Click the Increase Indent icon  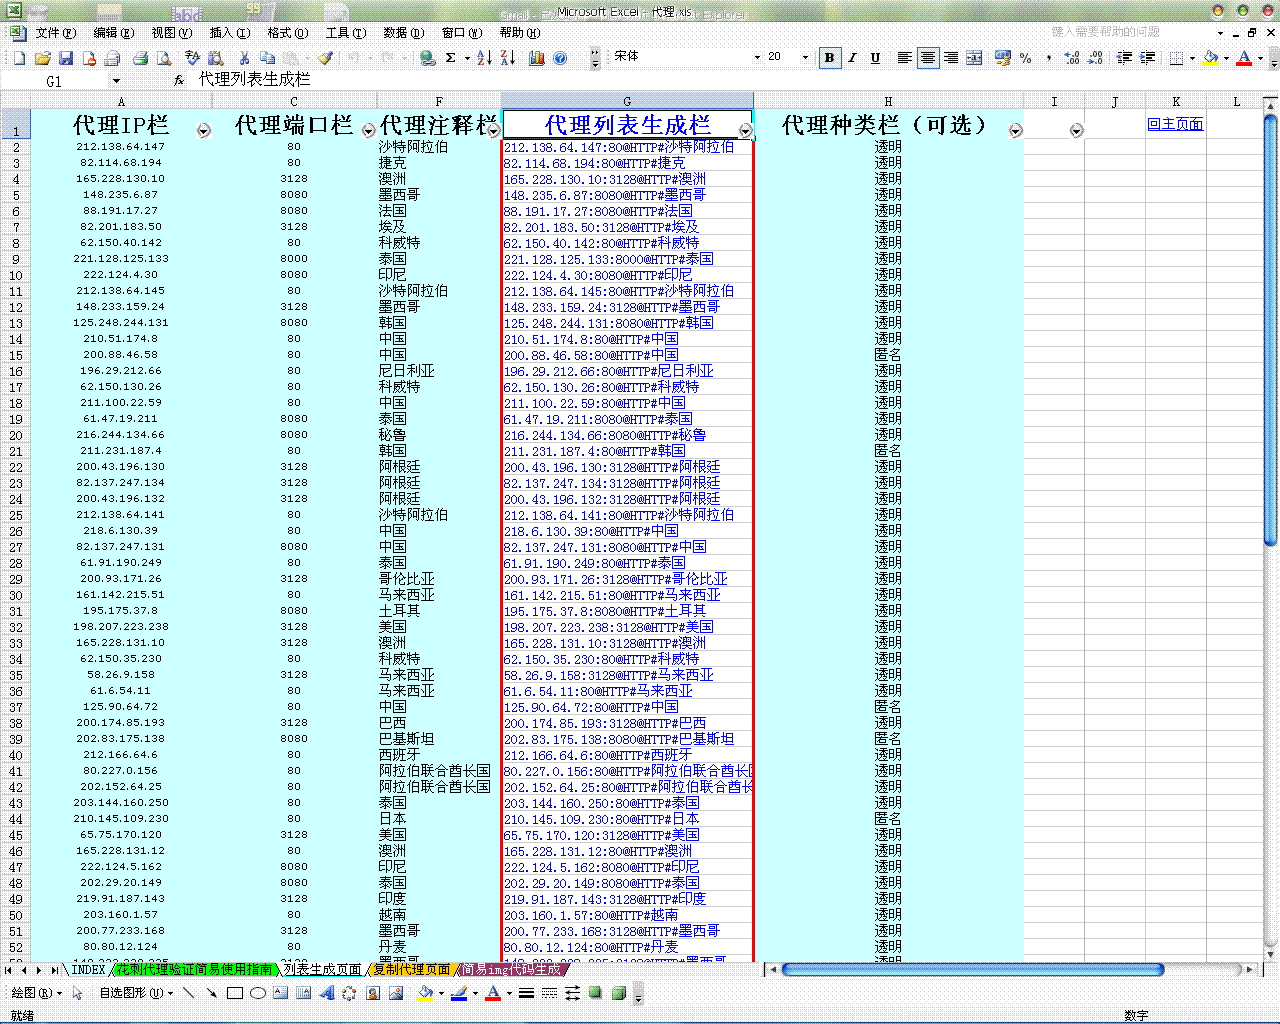(x=1148, y=58)
